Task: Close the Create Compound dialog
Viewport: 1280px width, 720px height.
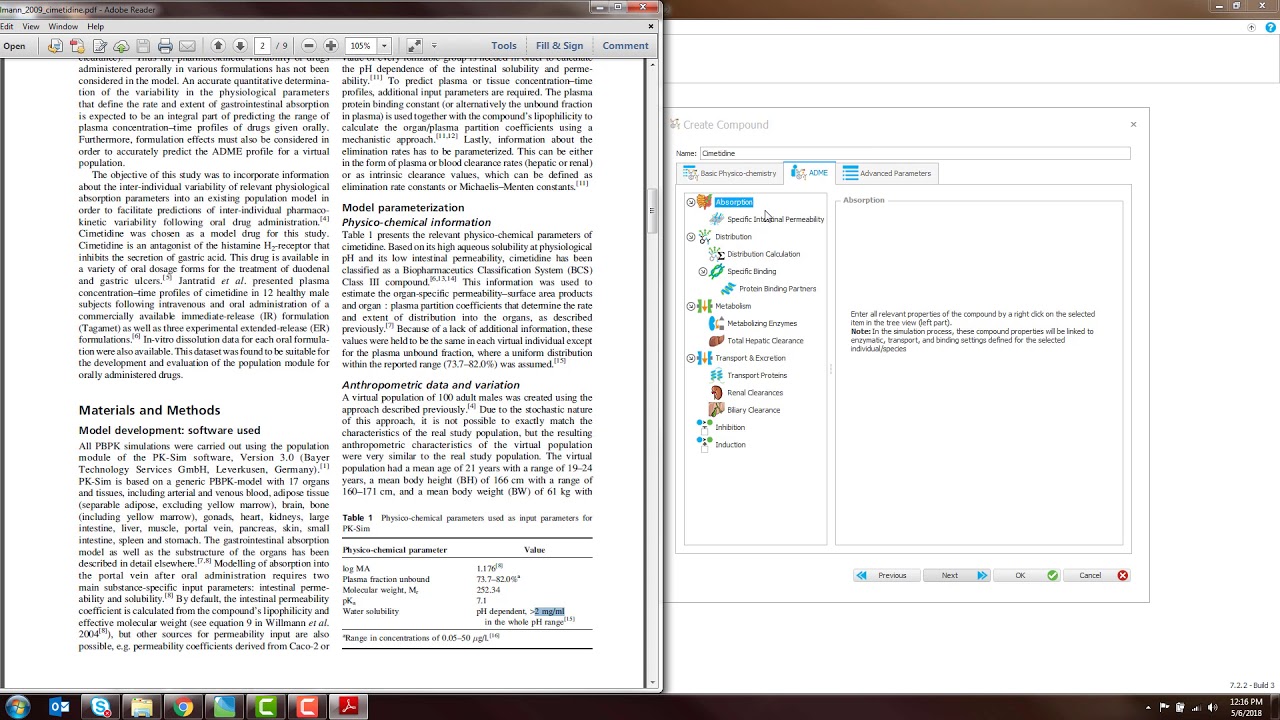Action: [x=1133, y=124]
